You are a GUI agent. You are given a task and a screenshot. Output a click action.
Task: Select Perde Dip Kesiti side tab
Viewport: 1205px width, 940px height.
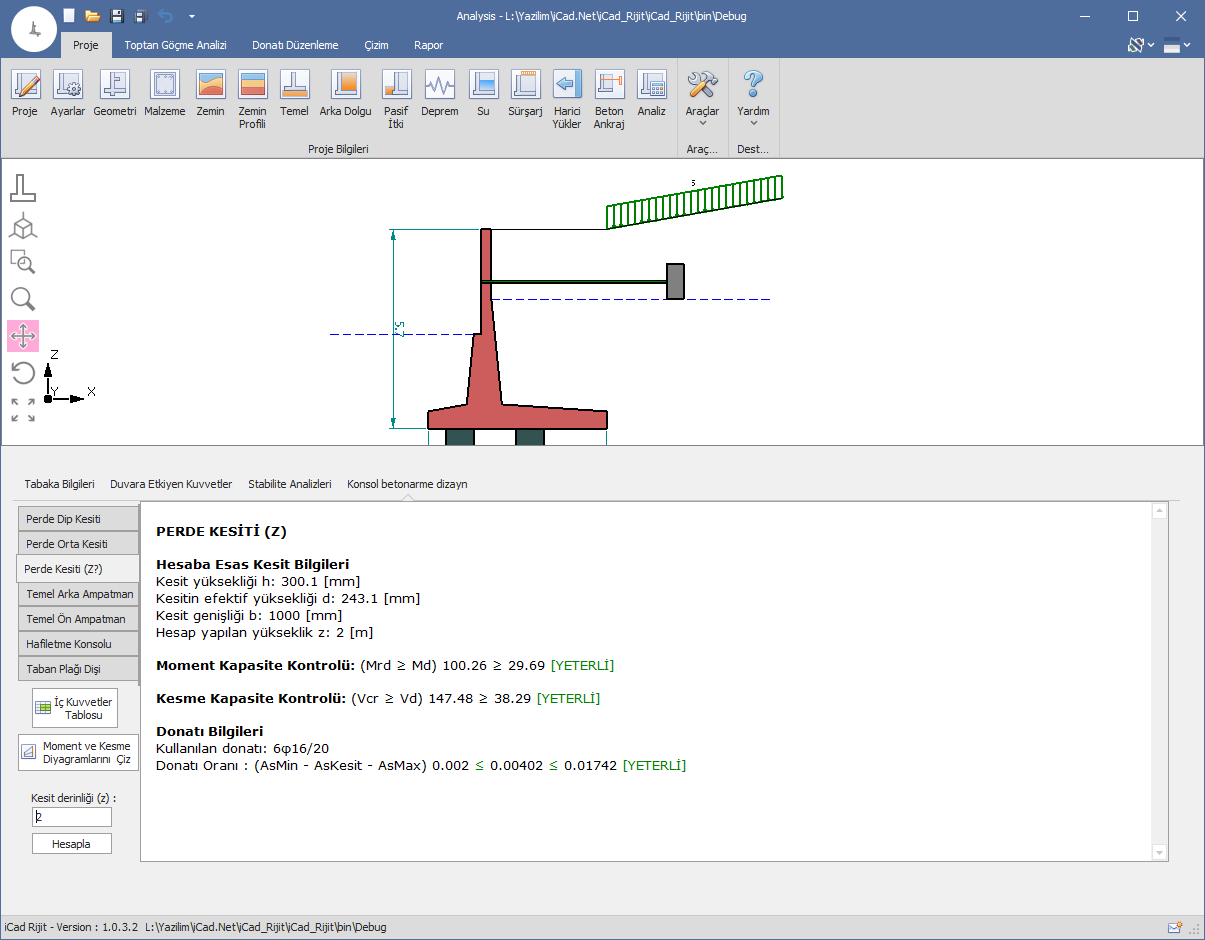tap(78, 519)
